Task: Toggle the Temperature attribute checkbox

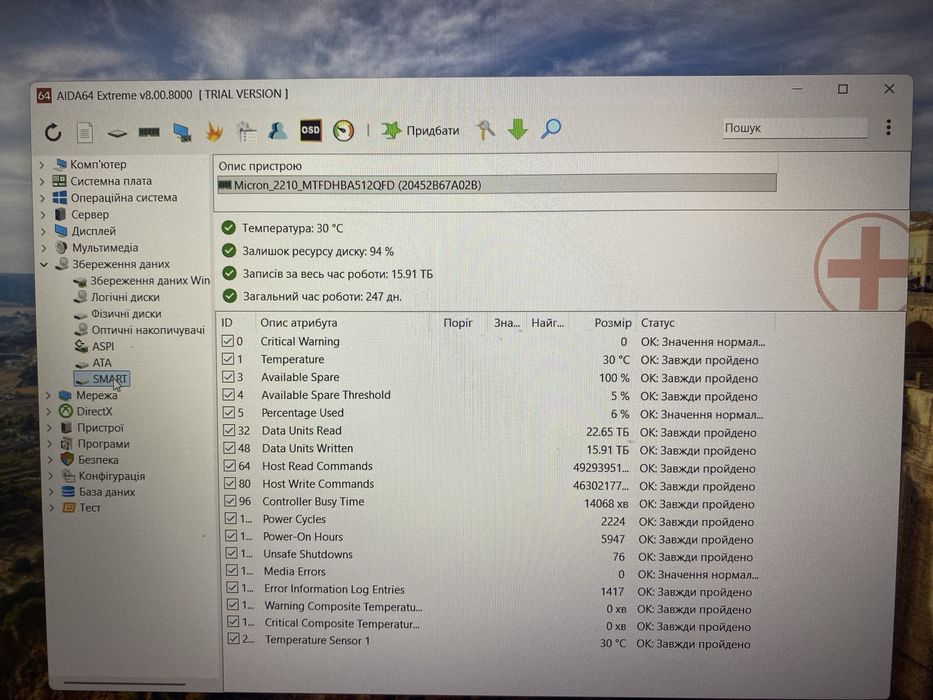Action: pyautogui.click(x=228, y=359)
